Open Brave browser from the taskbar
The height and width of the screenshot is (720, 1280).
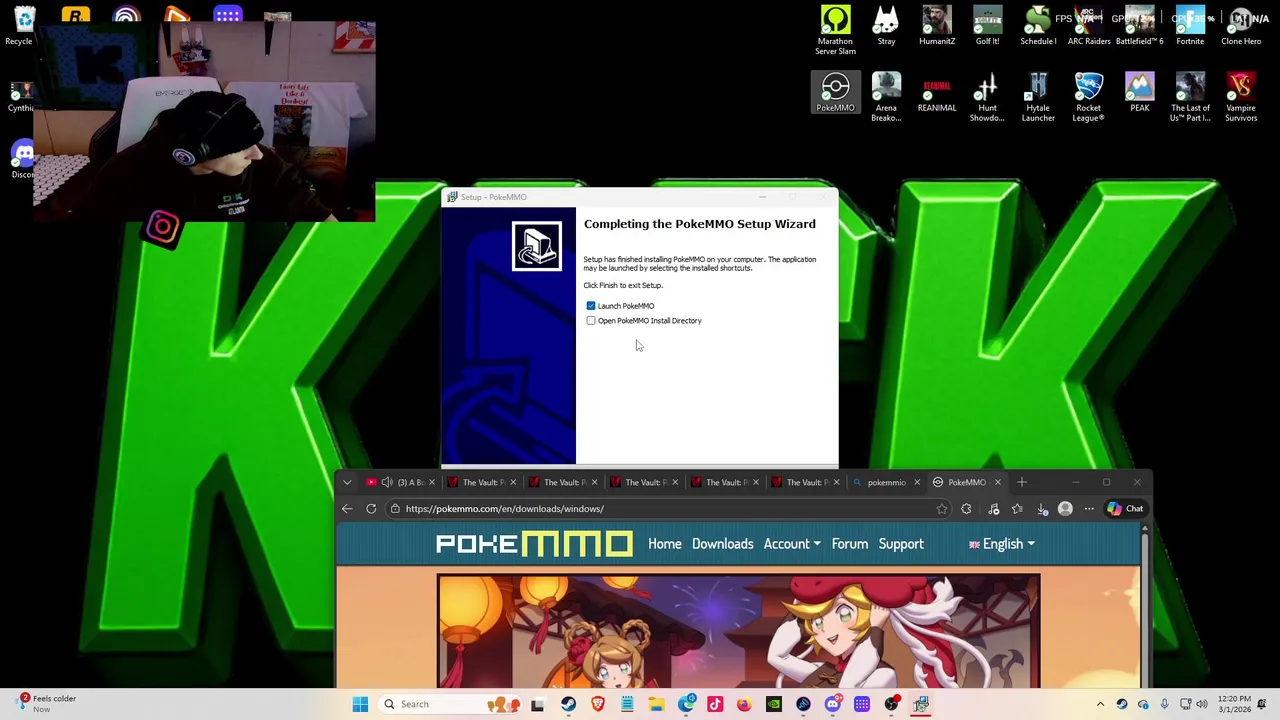tap(598, 704)
